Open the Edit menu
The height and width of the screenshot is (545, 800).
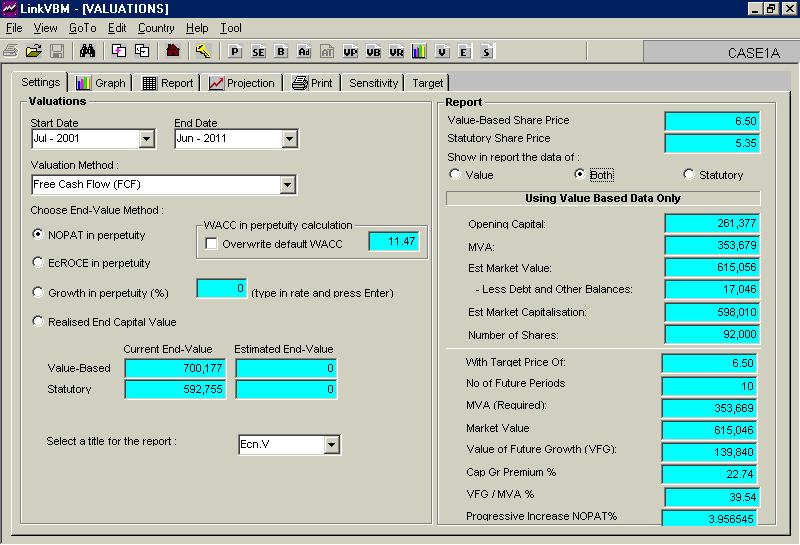pyautogui.click(x=117, y=28)
